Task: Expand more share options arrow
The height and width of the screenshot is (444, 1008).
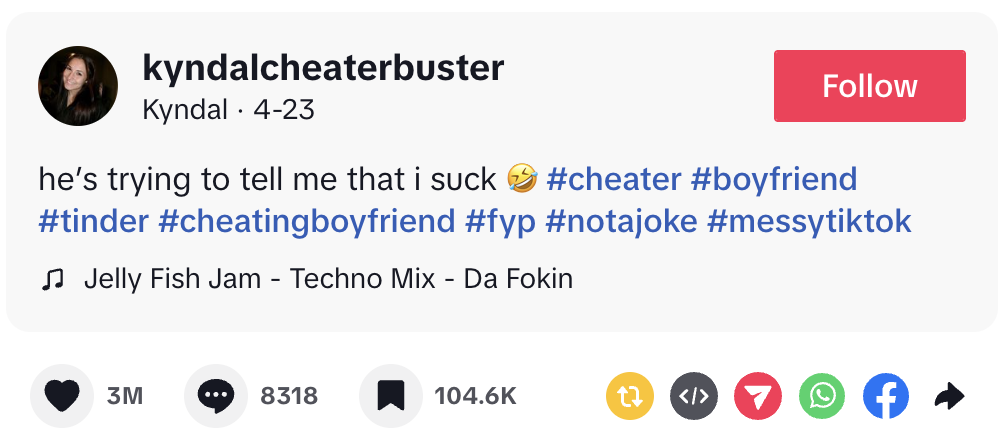Action: click(x=948, y=396)
